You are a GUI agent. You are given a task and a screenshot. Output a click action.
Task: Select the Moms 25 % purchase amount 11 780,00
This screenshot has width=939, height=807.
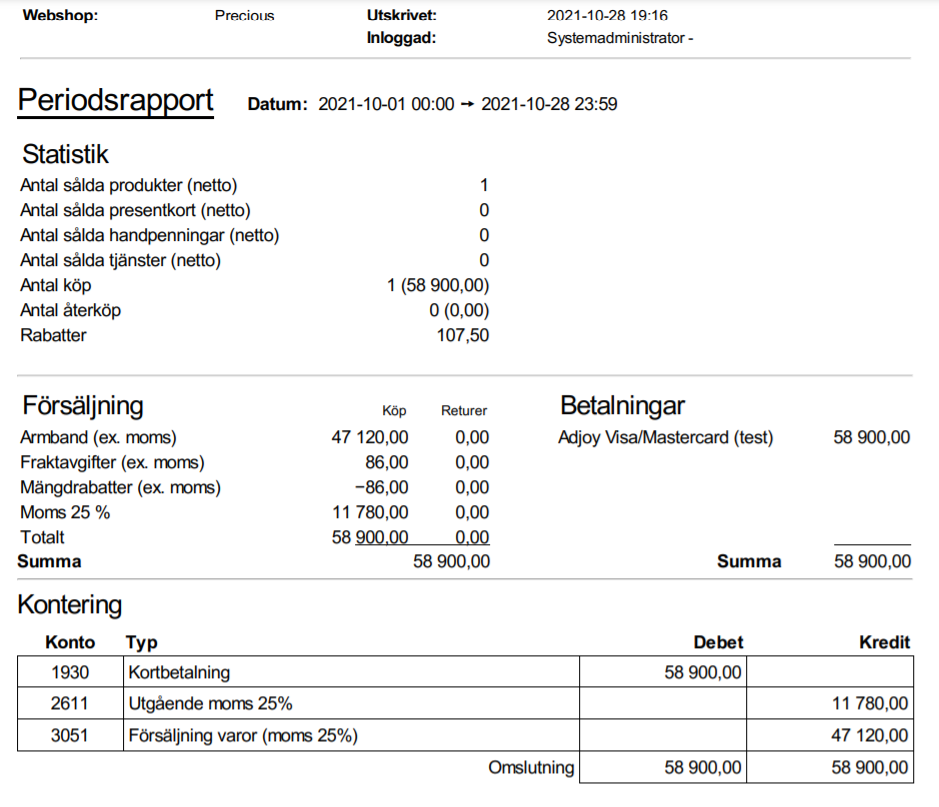click(370, 513)
